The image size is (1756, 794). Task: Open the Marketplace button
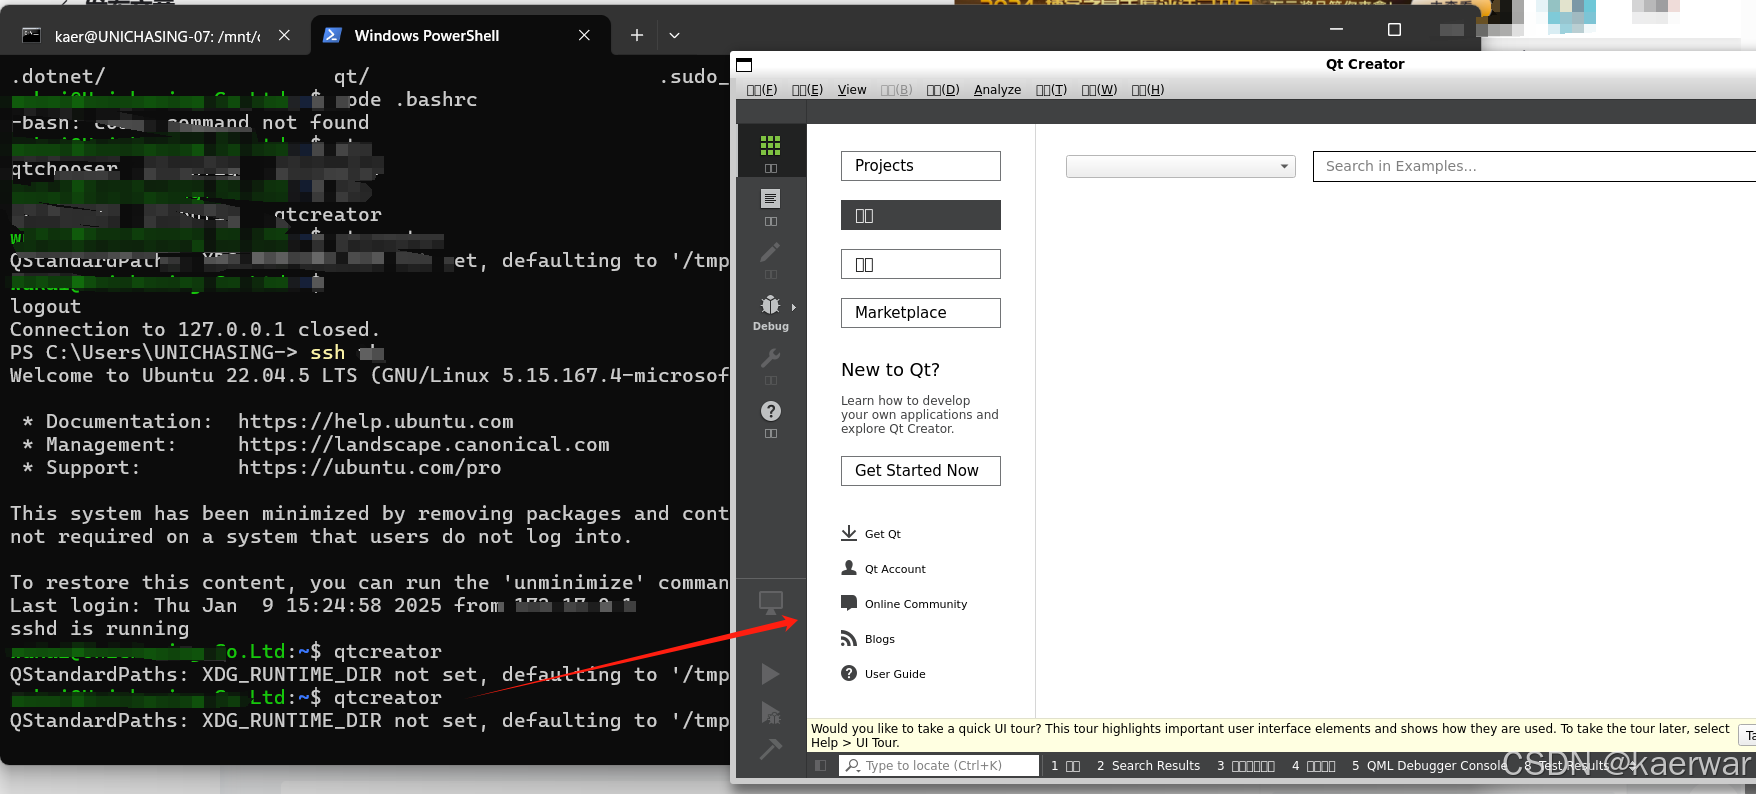point(921,313)
